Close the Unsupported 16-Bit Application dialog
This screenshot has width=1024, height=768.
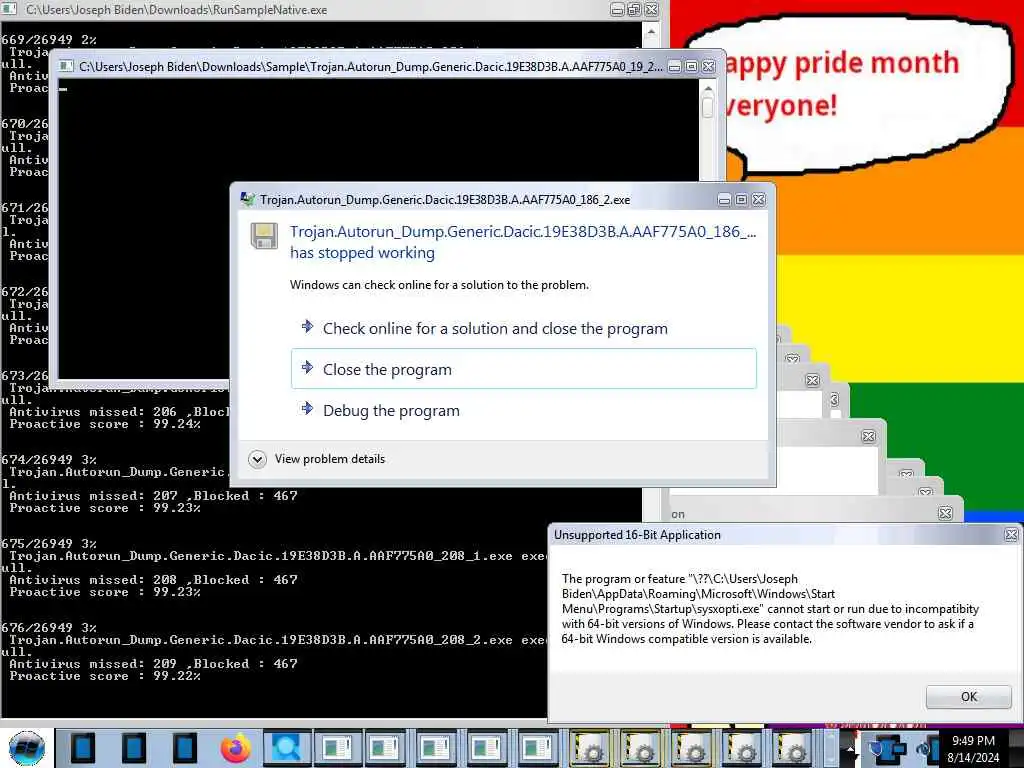(x=1011, y=535)
